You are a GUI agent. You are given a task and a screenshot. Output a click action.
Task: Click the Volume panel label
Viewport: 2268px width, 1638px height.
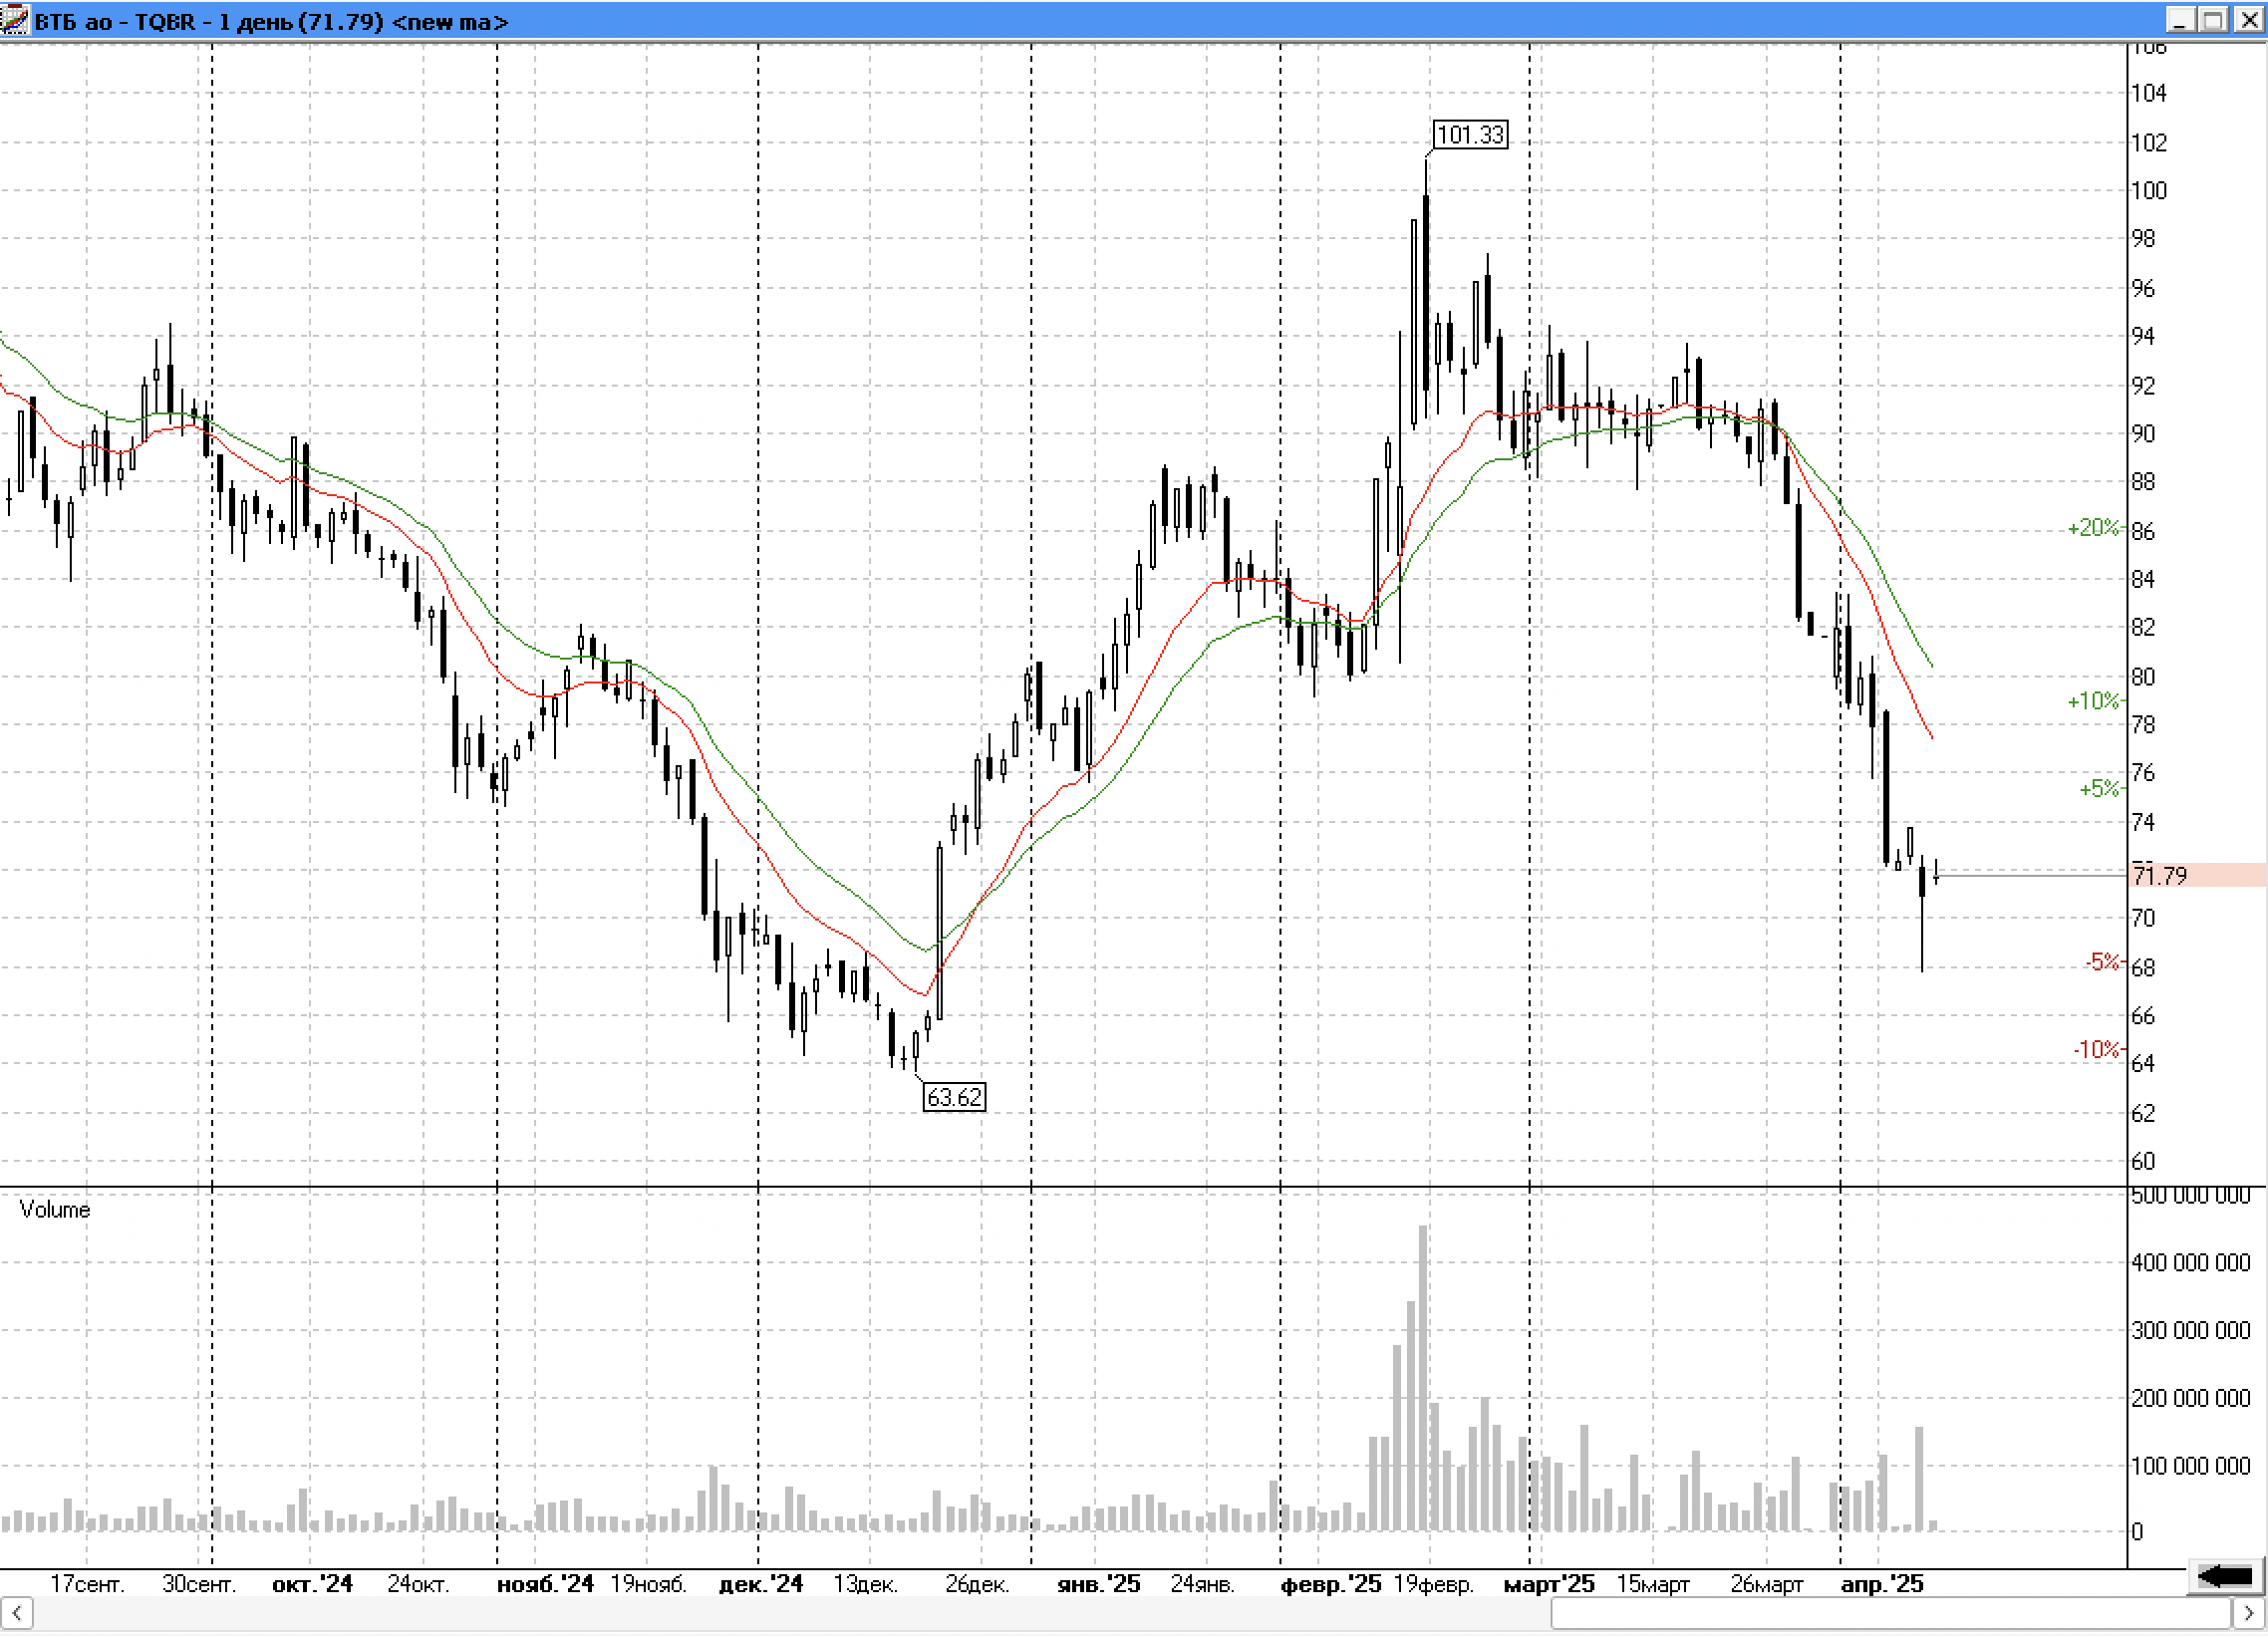(55, 1209)
